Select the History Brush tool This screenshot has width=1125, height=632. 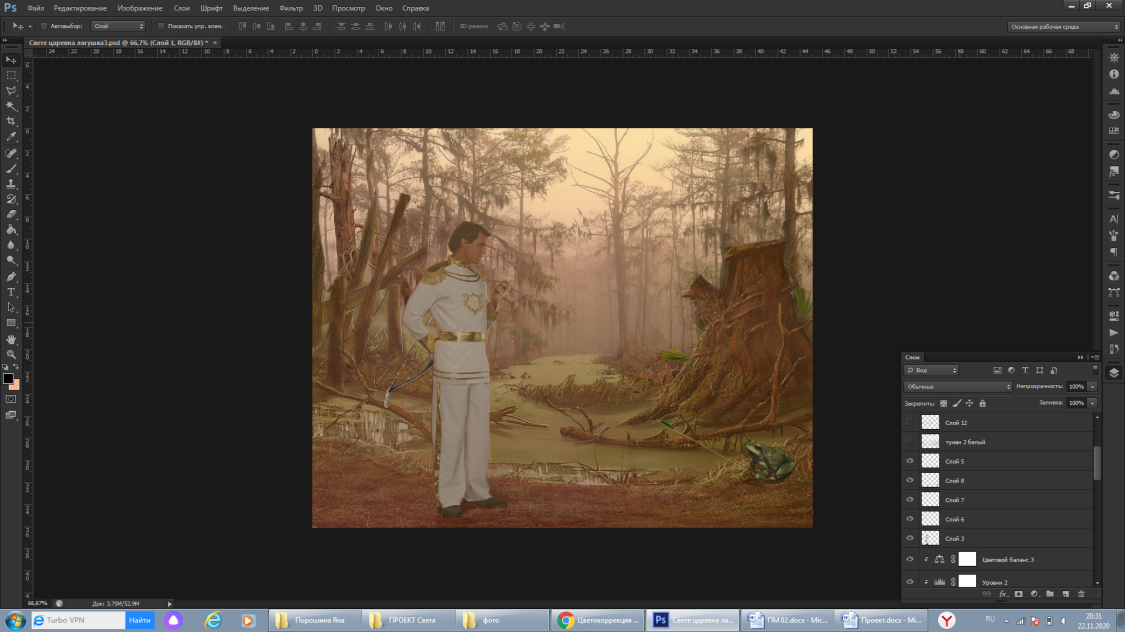[11, 199]
